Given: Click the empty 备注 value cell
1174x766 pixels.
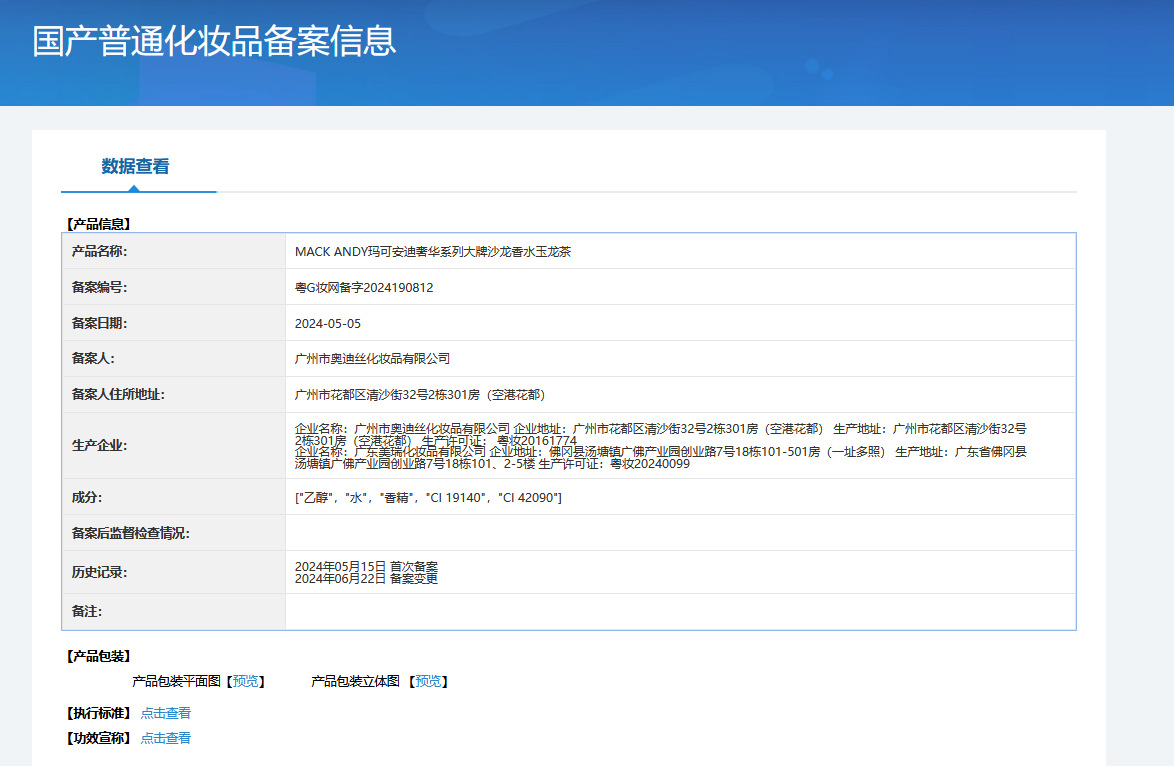Looking at the screenshot, I should 680,612.
